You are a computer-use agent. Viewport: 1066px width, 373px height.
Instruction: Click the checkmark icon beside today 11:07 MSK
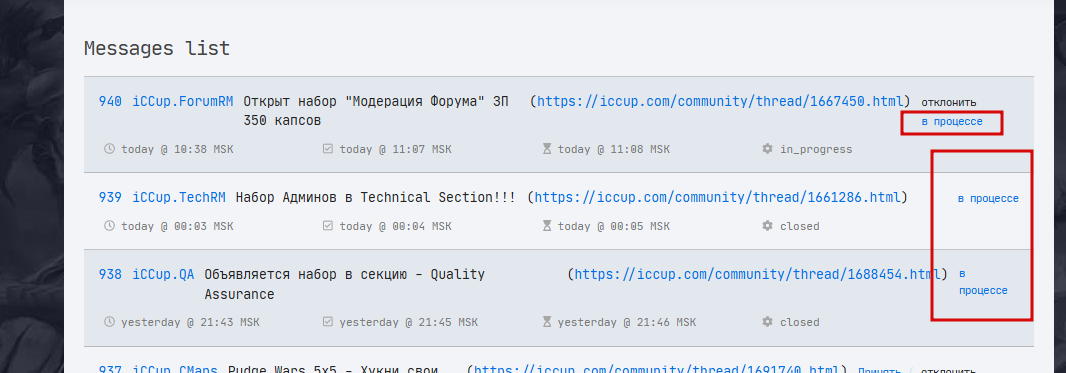pyautogui.click(x=328, y=149)
